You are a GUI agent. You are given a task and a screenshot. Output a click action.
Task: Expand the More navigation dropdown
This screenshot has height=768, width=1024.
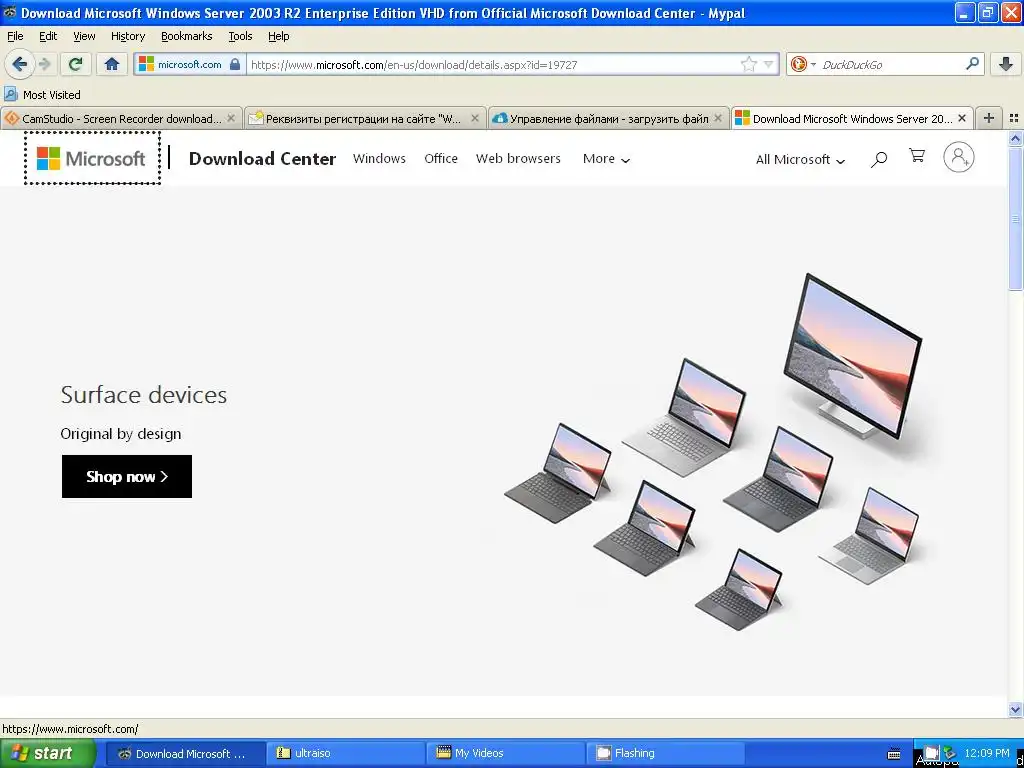pos(606,159)
